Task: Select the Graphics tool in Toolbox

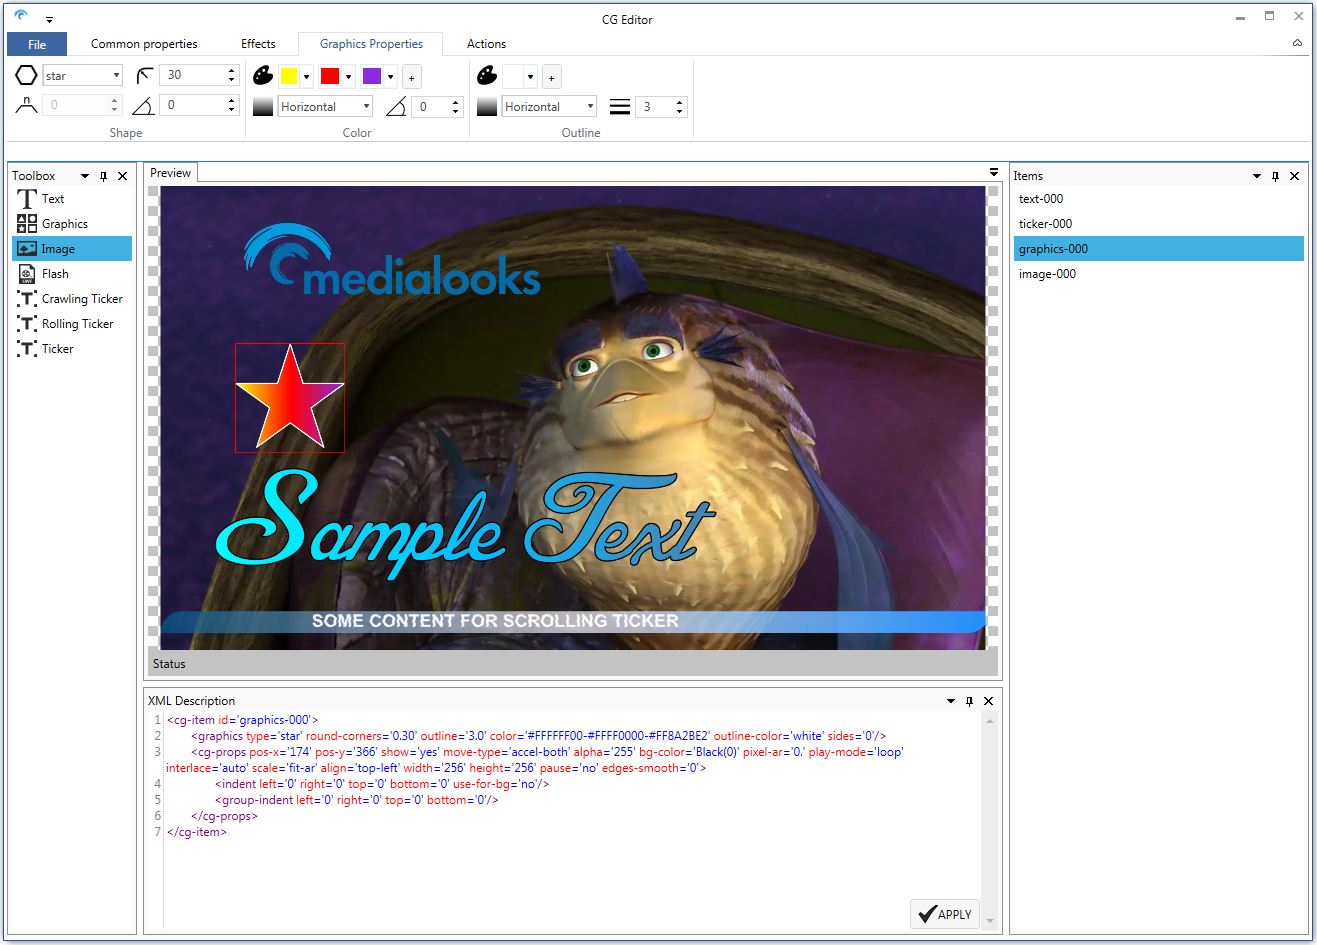Action: pos(72,224)
